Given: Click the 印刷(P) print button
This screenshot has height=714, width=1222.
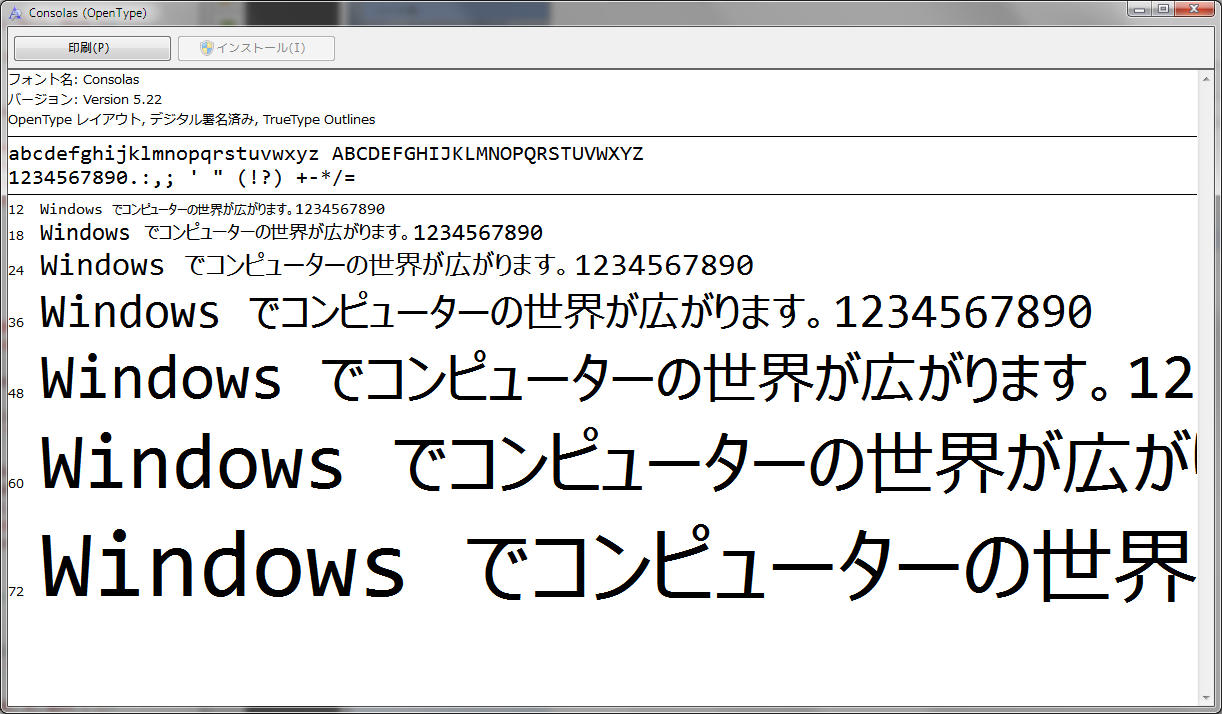Looking at the screenshot, I should coord(92,48).
